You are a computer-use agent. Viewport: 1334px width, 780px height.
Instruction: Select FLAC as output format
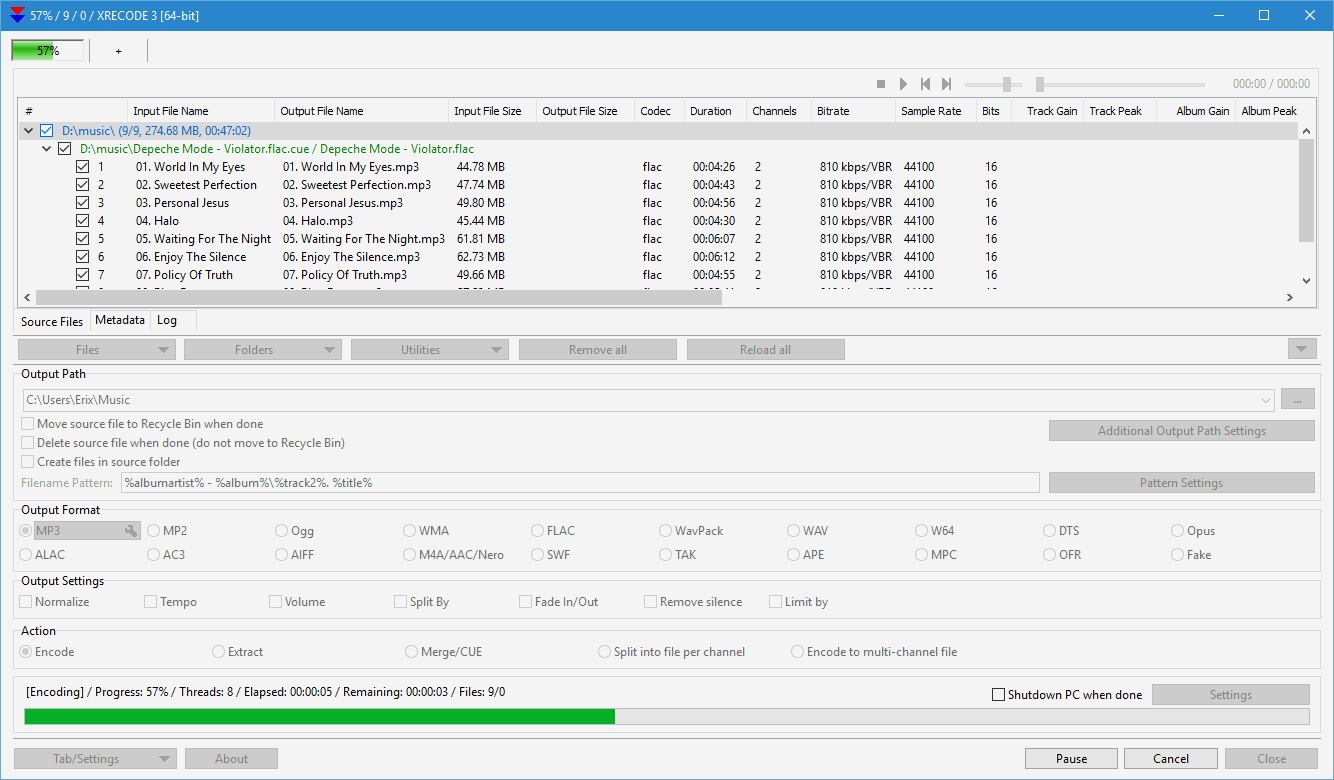tap(536, 530)
